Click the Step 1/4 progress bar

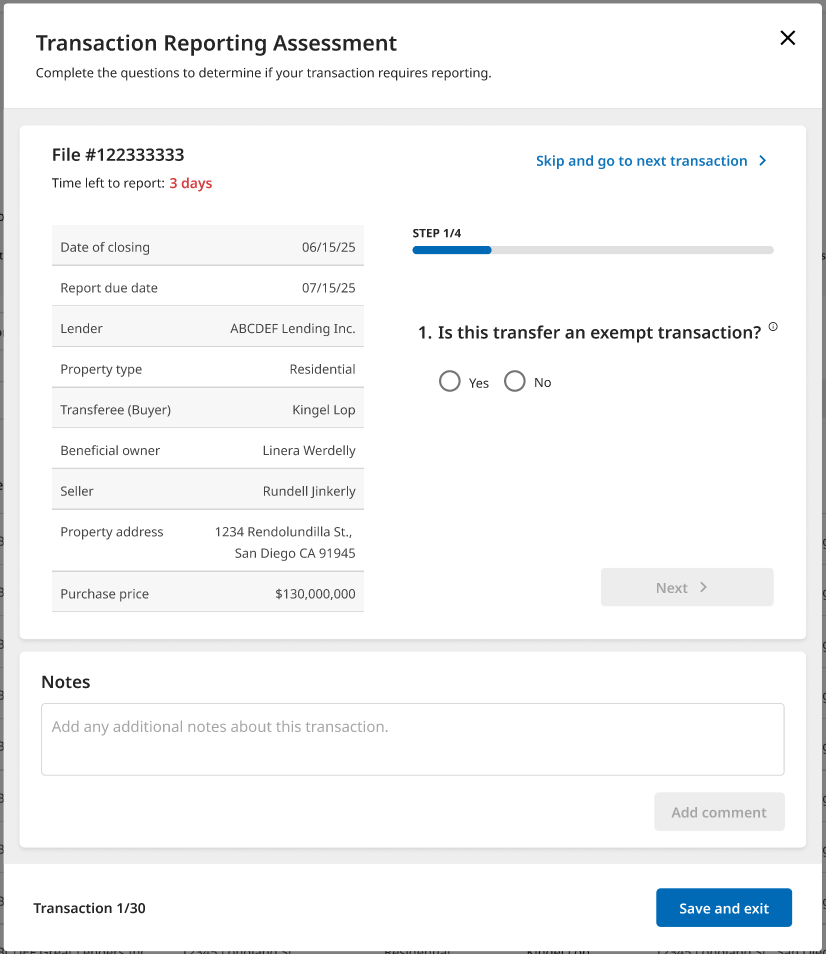pyautogui.click(x=592, y=250)
